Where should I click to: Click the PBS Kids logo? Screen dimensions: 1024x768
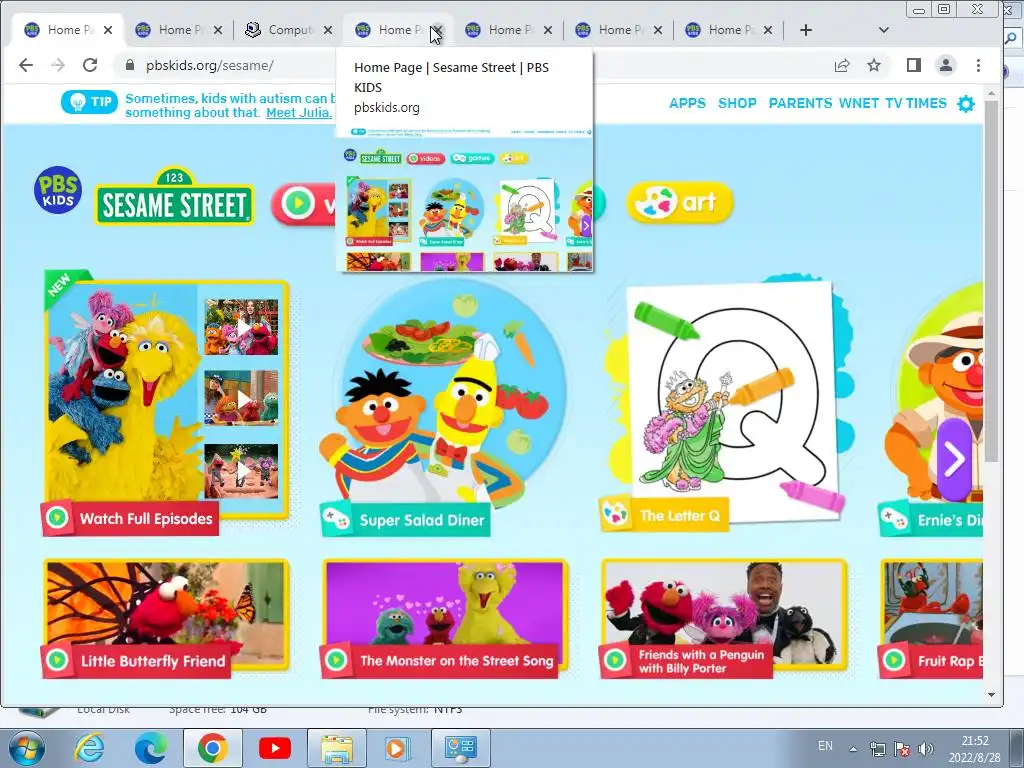(57, 190)
